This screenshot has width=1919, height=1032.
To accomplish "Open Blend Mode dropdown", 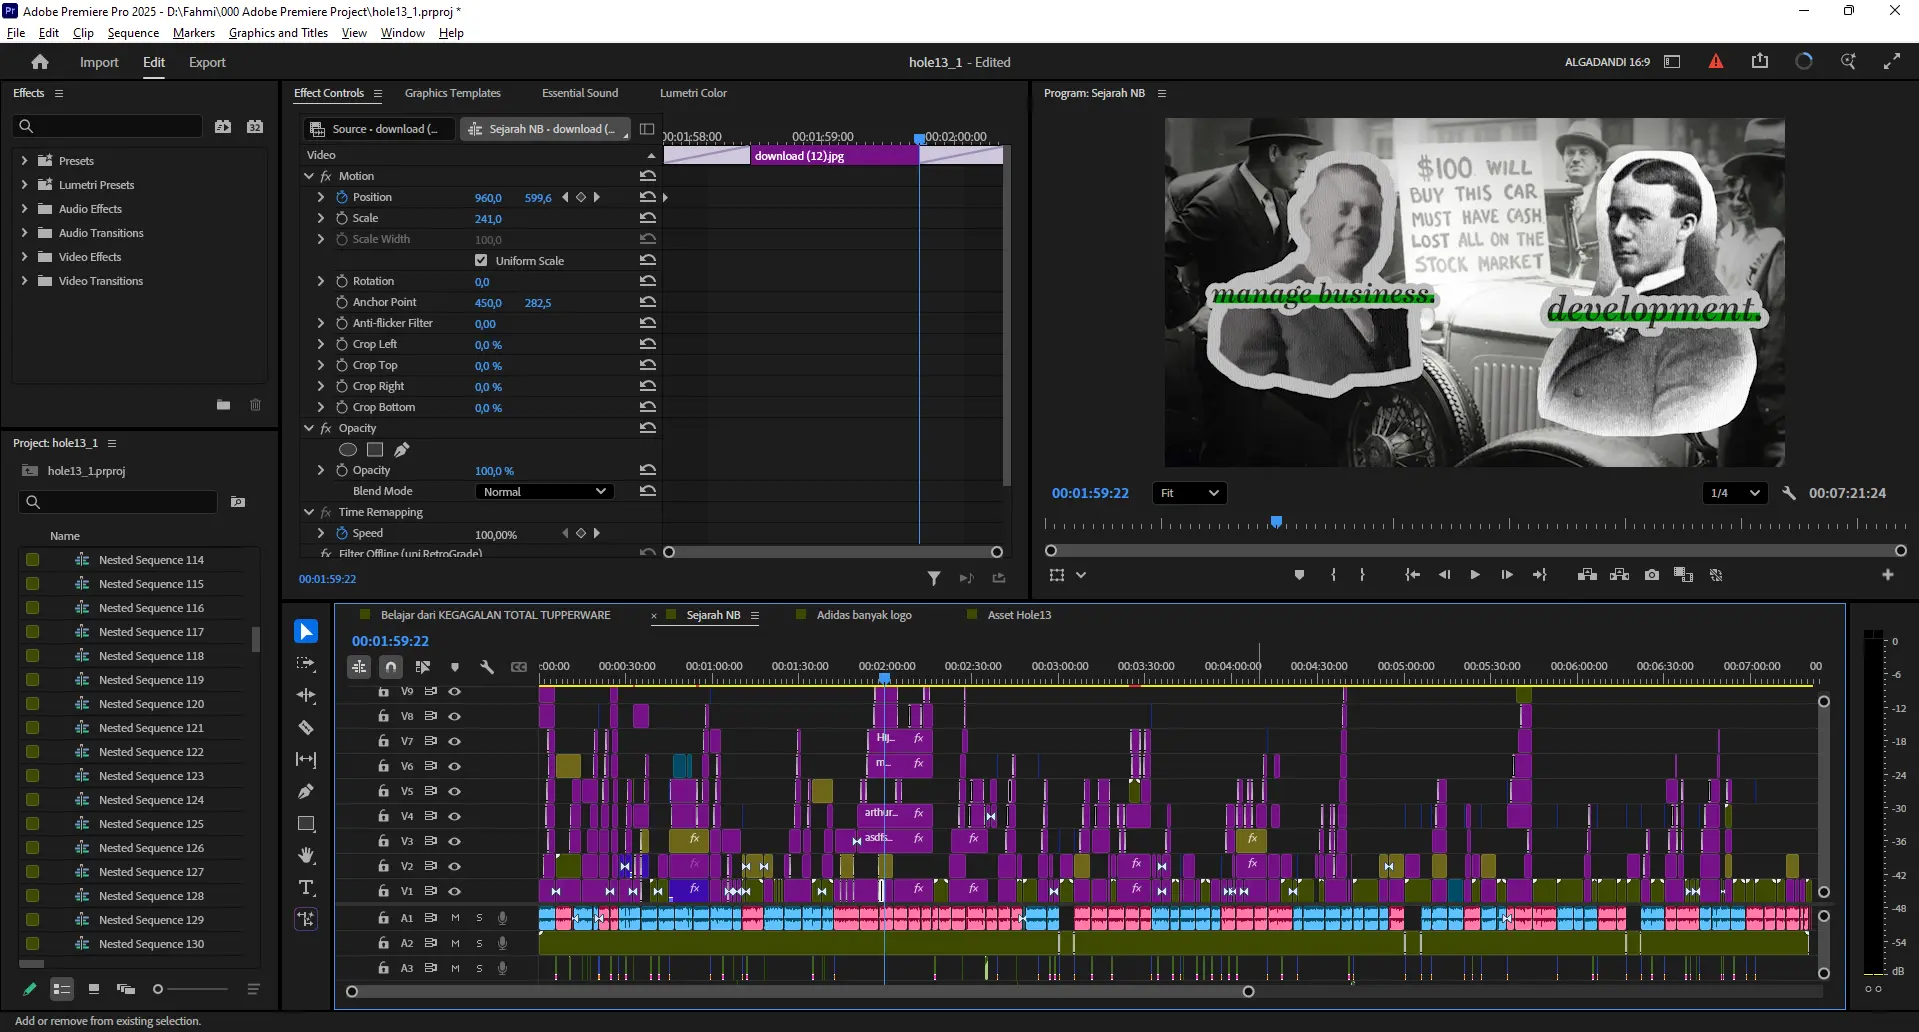I will [544, 491].
